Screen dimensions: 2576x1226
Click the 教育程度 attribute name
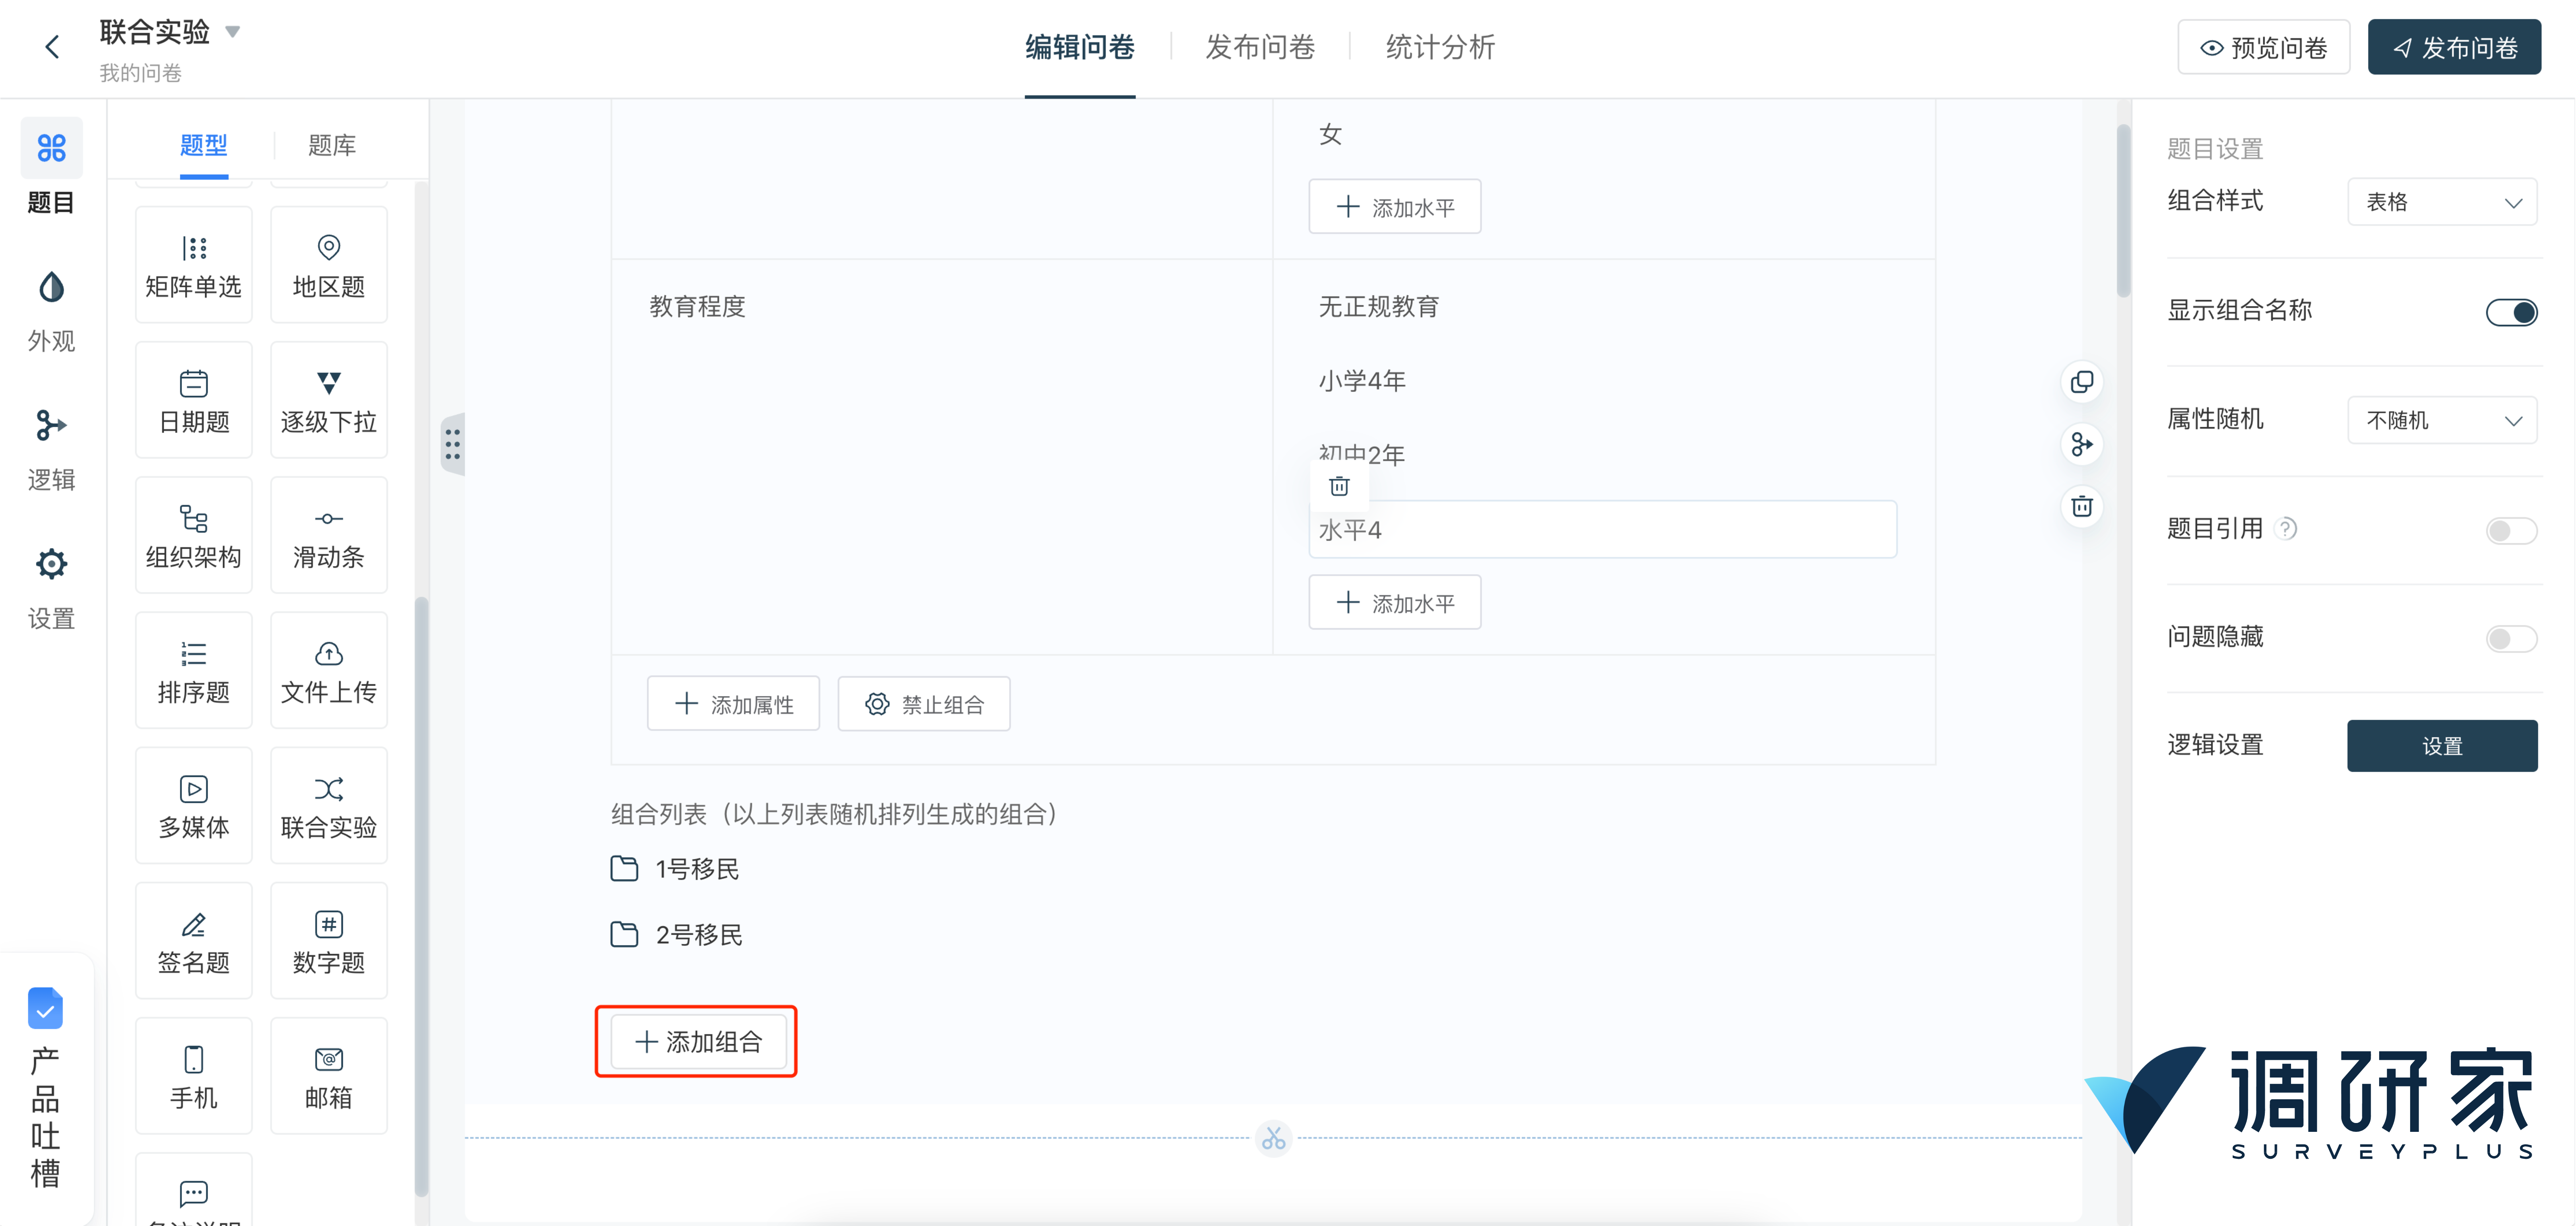[x=698, y=307]
